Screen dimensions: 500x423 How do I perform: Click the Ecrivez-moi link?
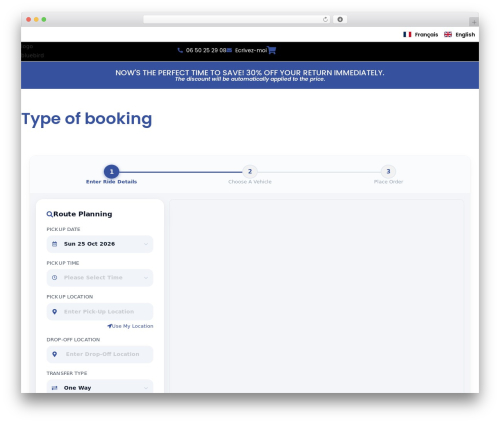(x=251, y=50)
